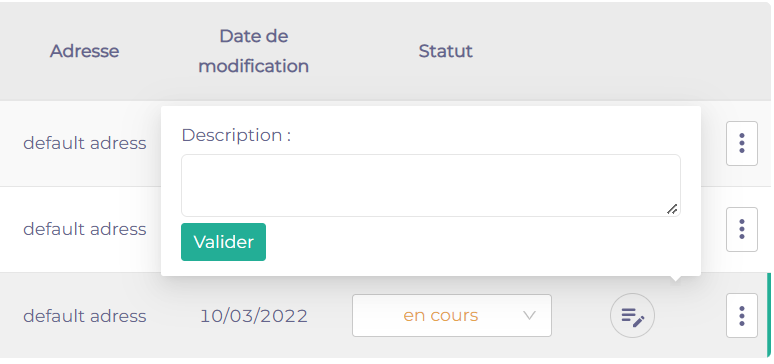
Task: Expand the 'en cours' status dropdown
Action: 452,316
